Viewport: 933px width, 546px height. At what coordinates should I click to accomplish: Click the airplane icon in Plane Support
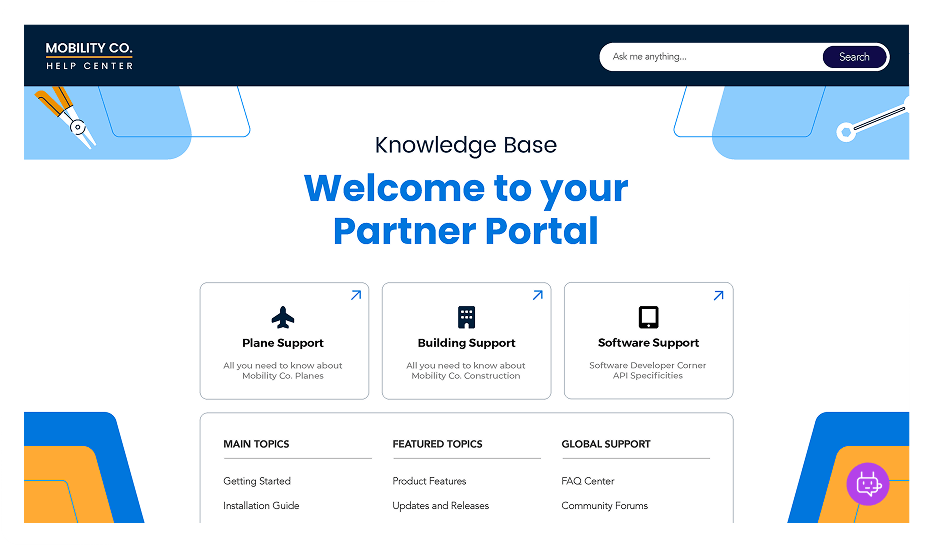[x=283, y=318]
